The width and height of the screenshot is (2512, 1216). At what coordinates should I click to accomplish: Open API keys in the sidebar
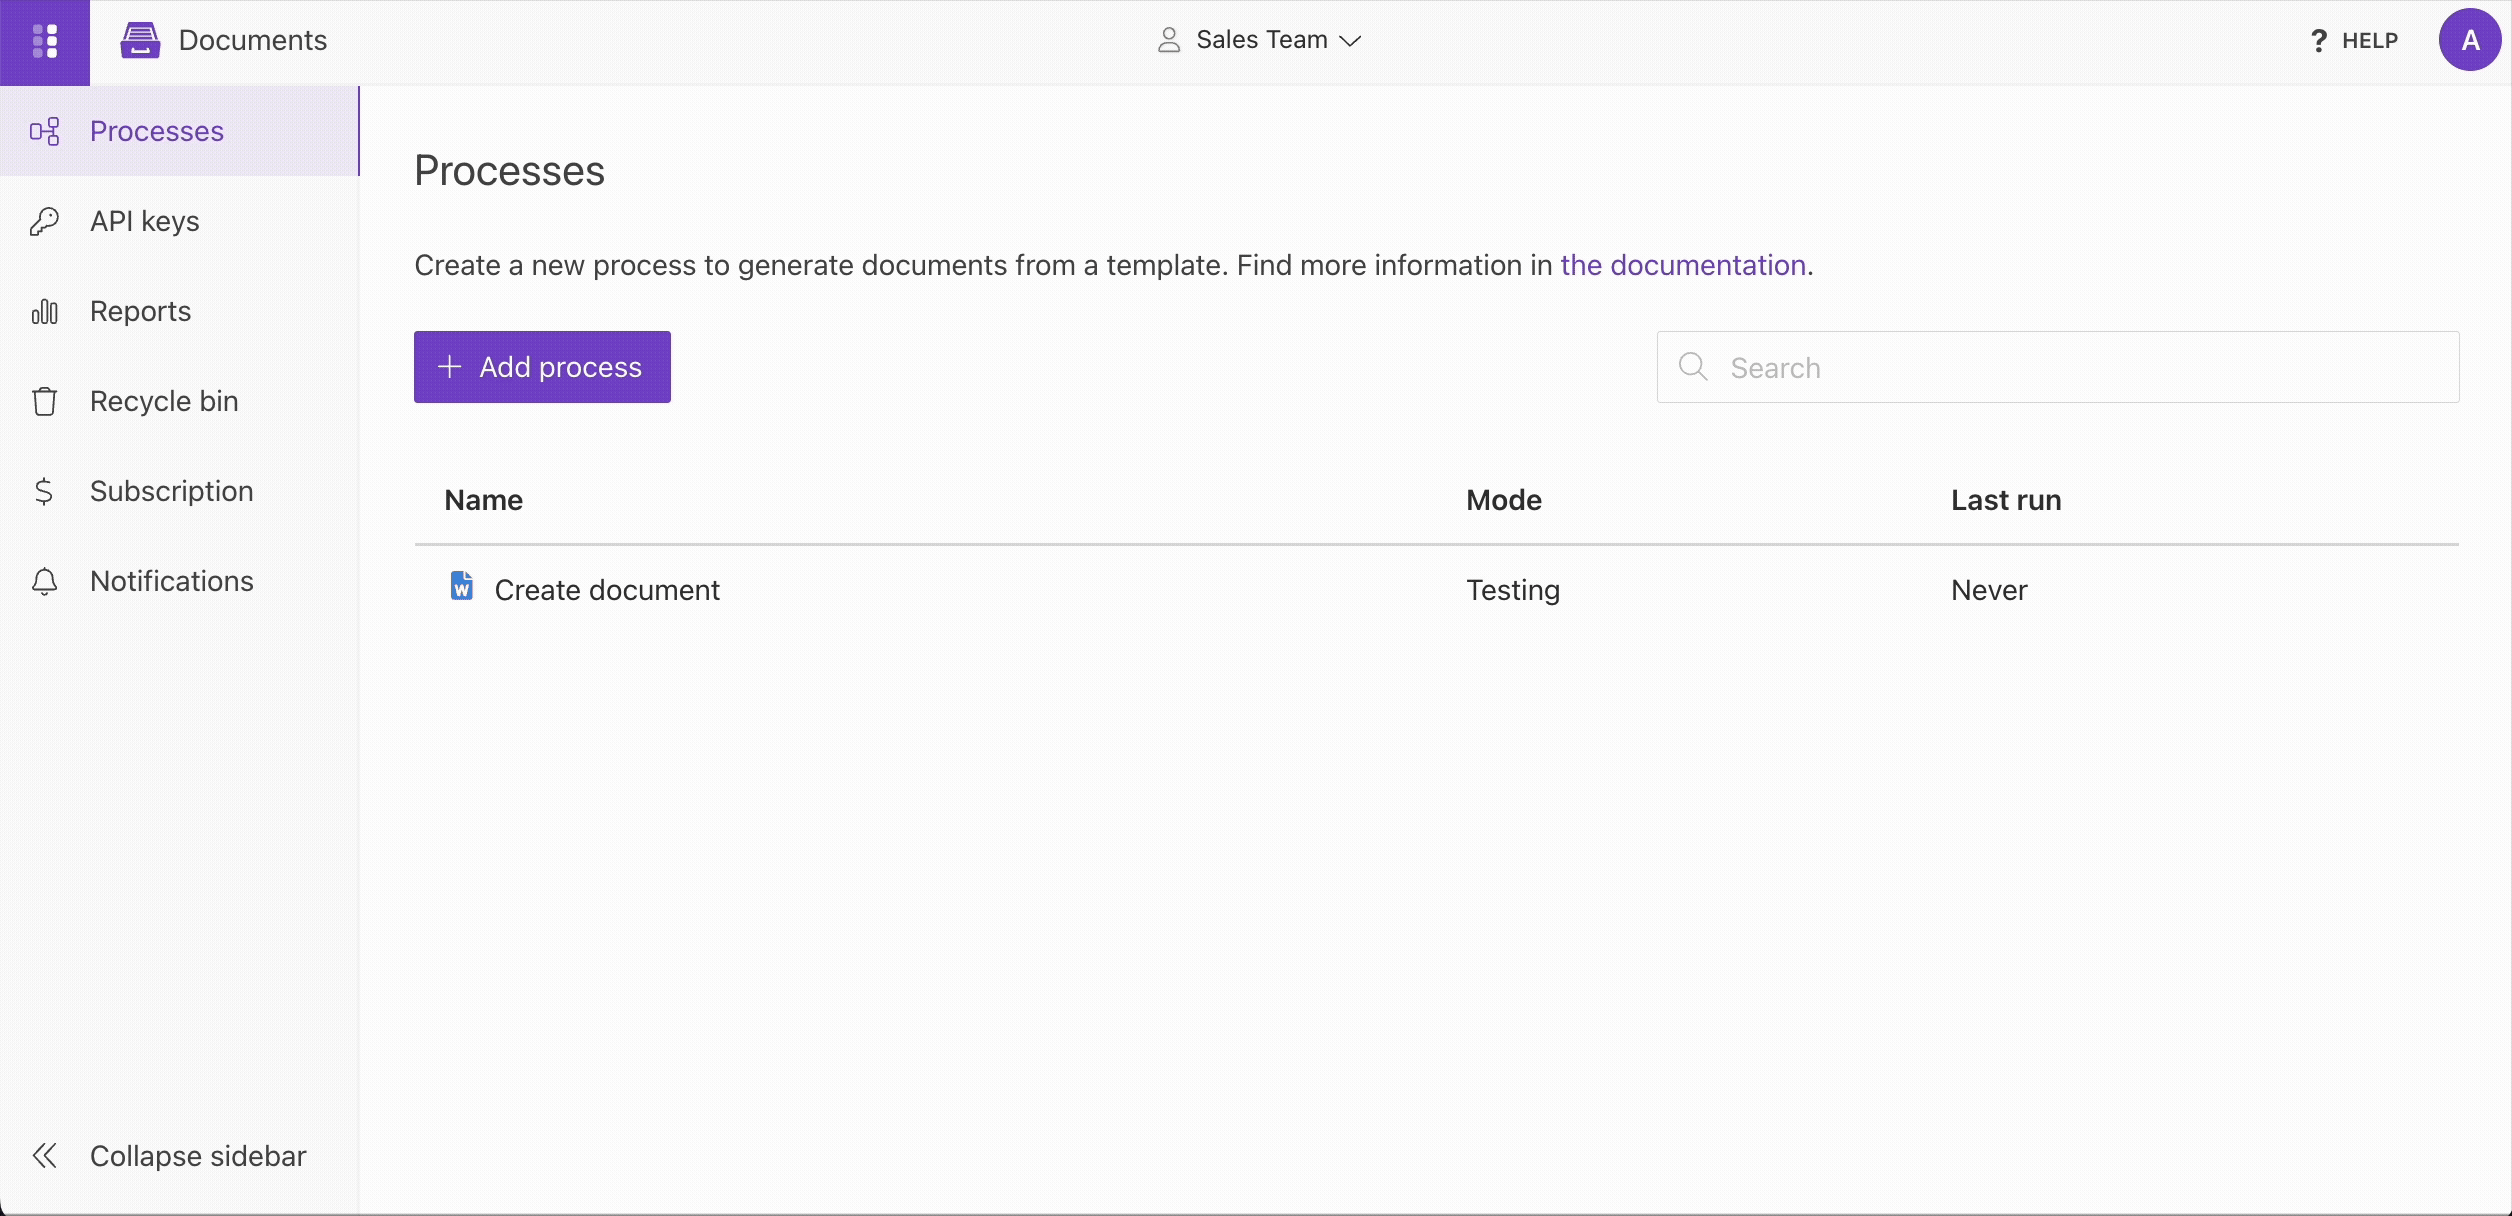pos(179,221)
